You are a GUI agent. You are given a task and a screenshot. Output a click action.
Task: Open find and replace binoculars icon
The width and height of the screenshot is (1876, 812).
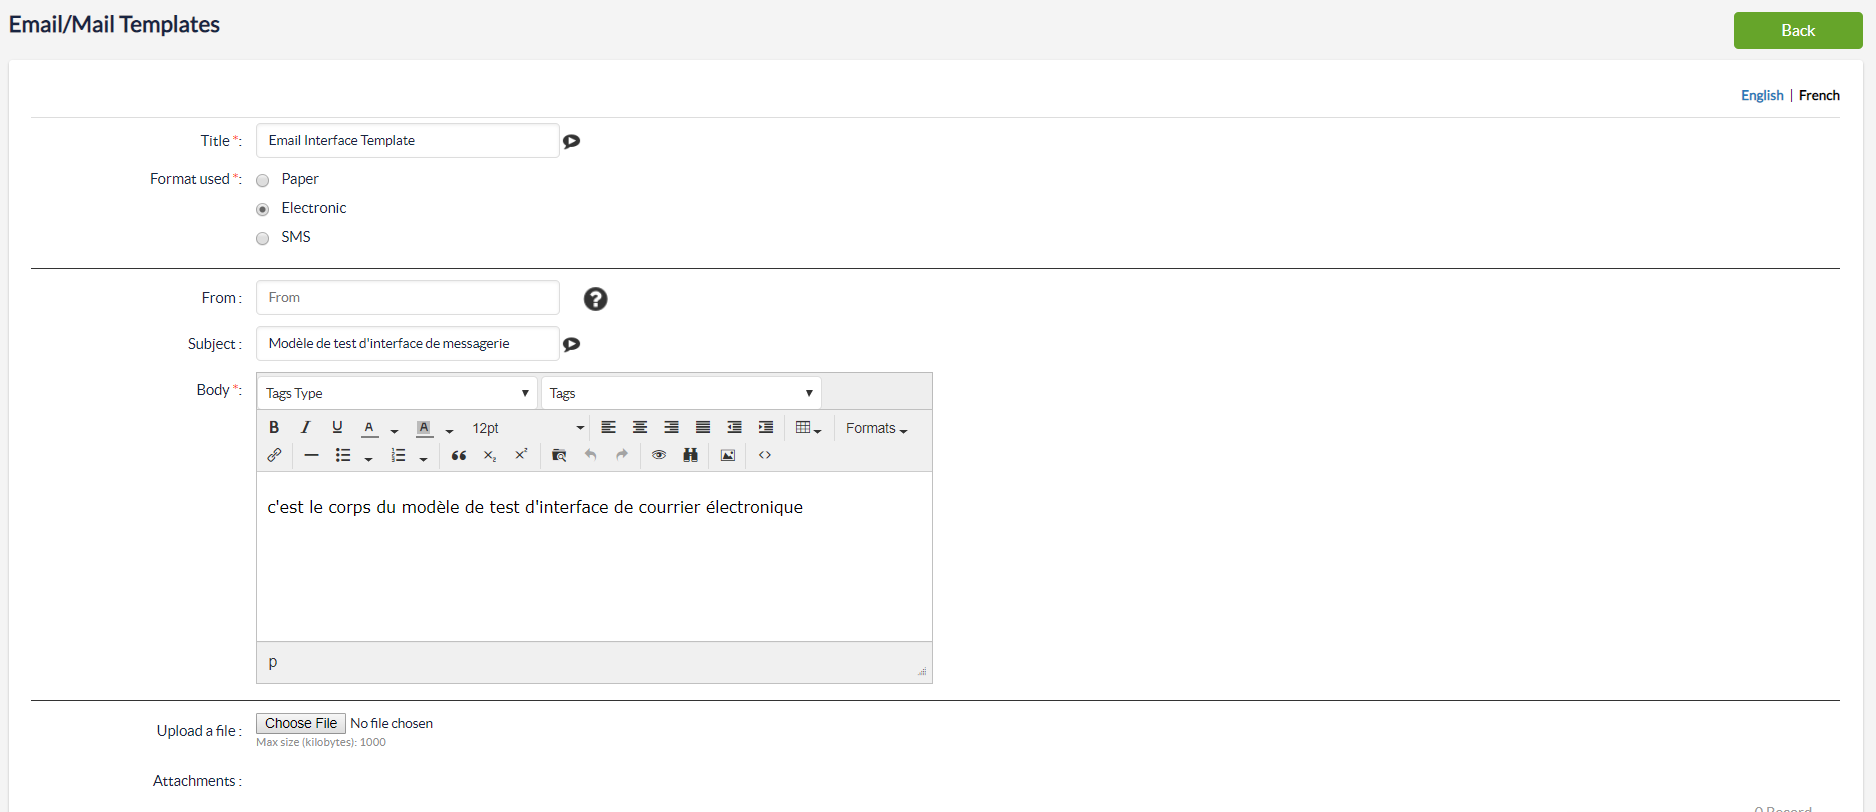(690, 455)
